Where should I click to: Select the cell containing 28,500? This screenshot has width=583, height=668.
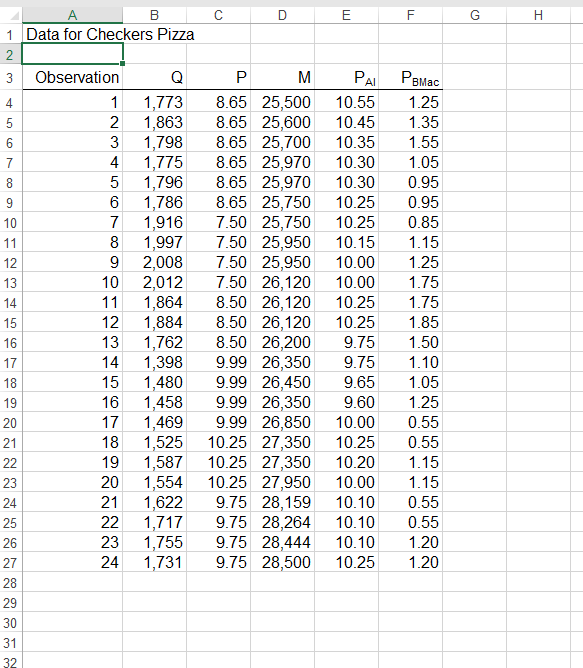click(x=283, y=562)
